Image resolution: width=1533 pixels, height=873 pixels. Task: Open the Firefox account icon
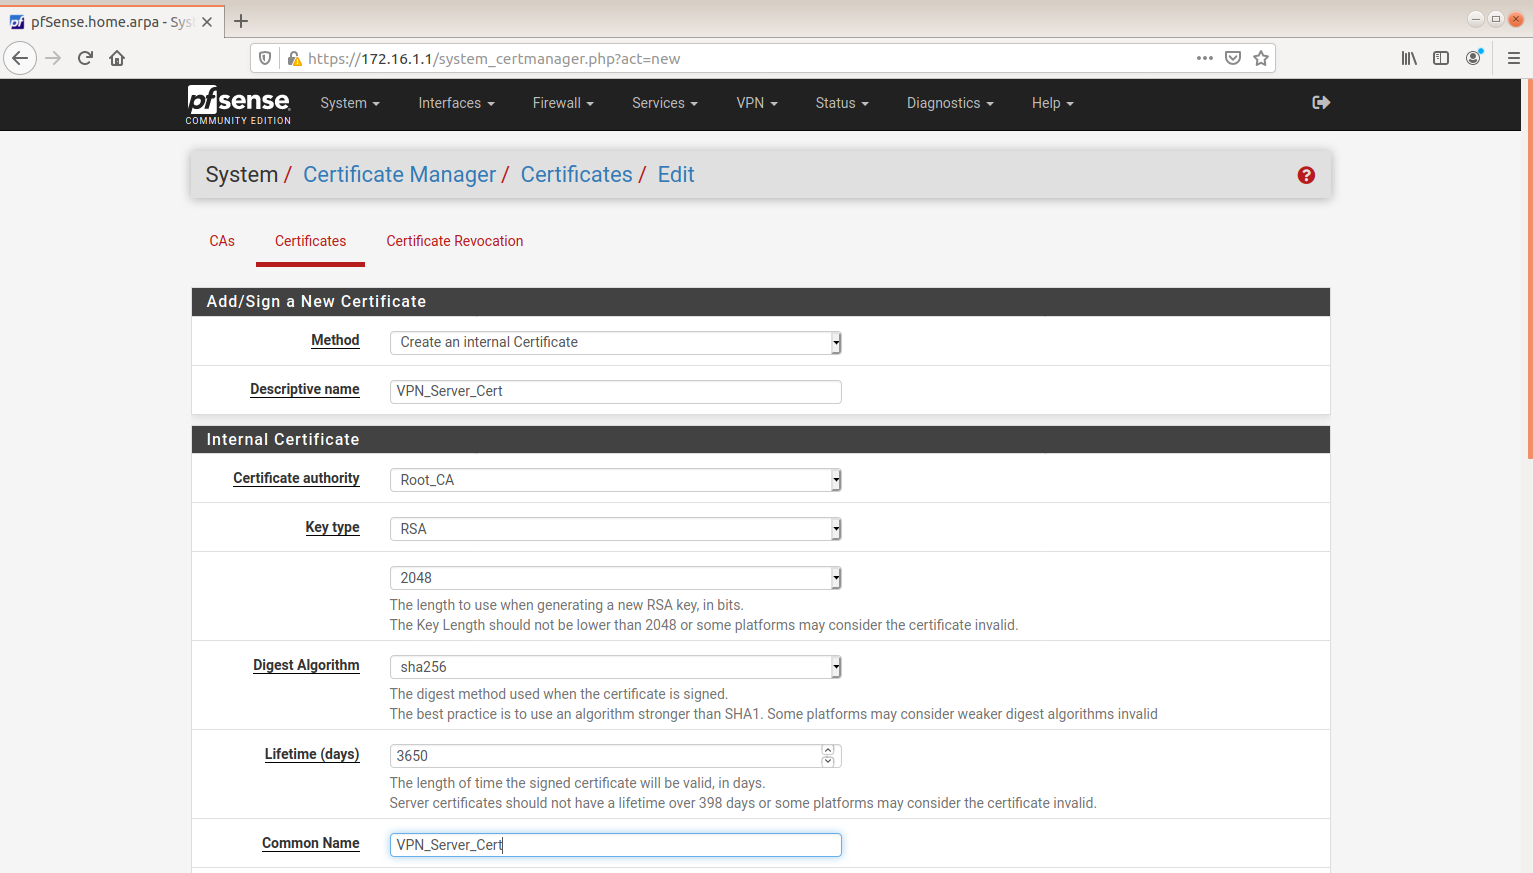click(x=1473, y=58)
